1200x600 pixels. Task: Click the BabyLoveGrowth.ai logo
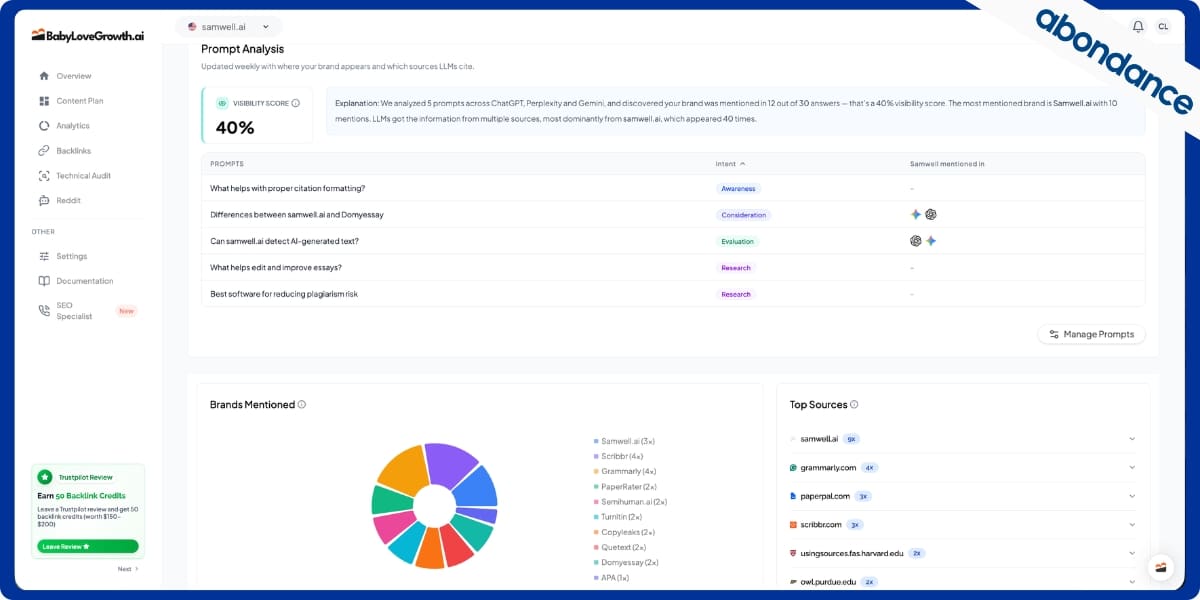[88, 35]
